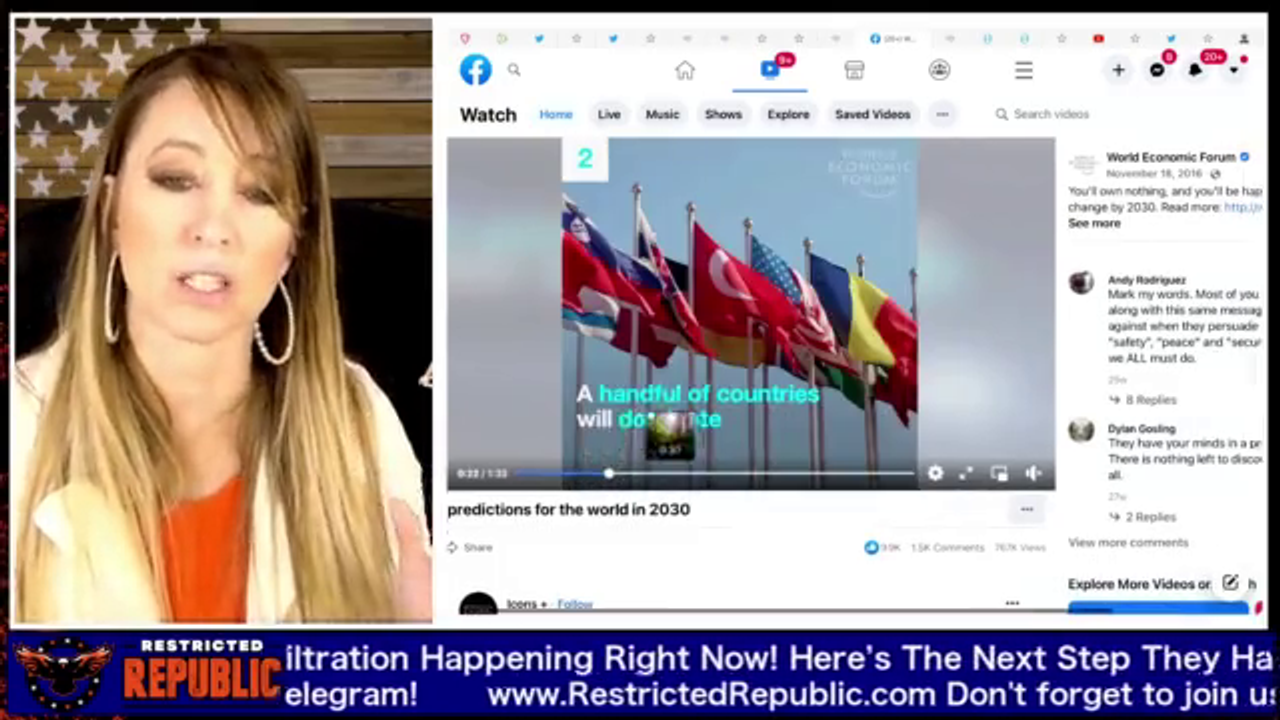Open the account dropdown arrow
1280x720 pixels.
[x=1234, y=70]
